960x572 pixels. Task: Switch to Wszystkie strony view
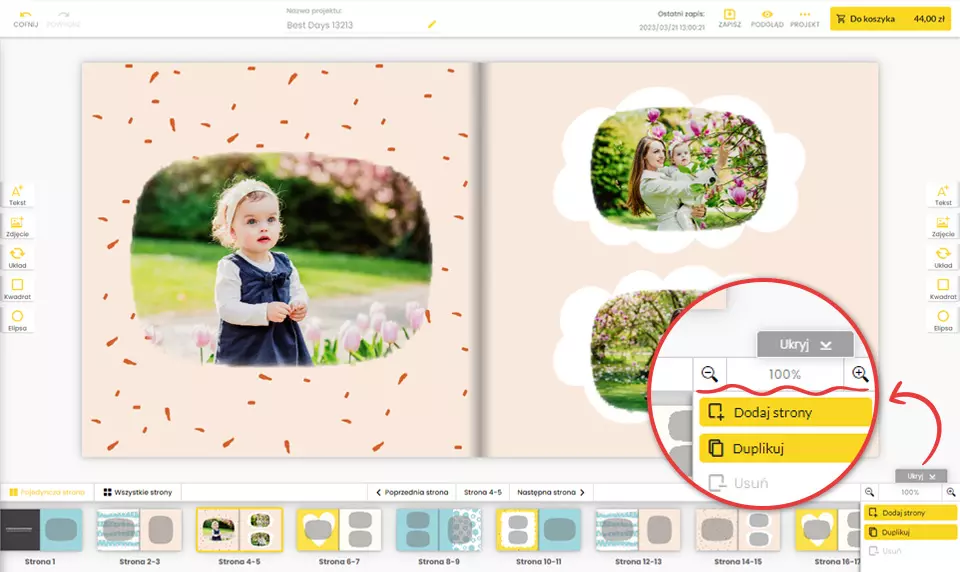138,492
